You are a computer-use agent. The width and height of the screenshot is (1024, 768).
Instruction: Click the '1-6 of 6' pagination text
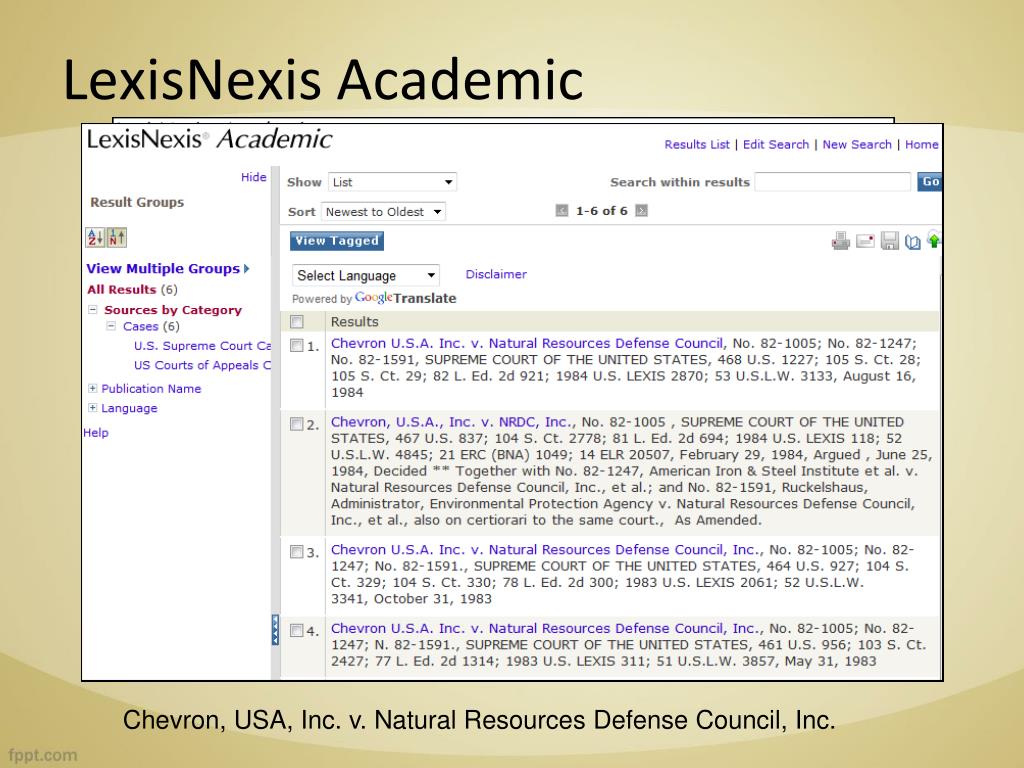[x=601, y=210]
